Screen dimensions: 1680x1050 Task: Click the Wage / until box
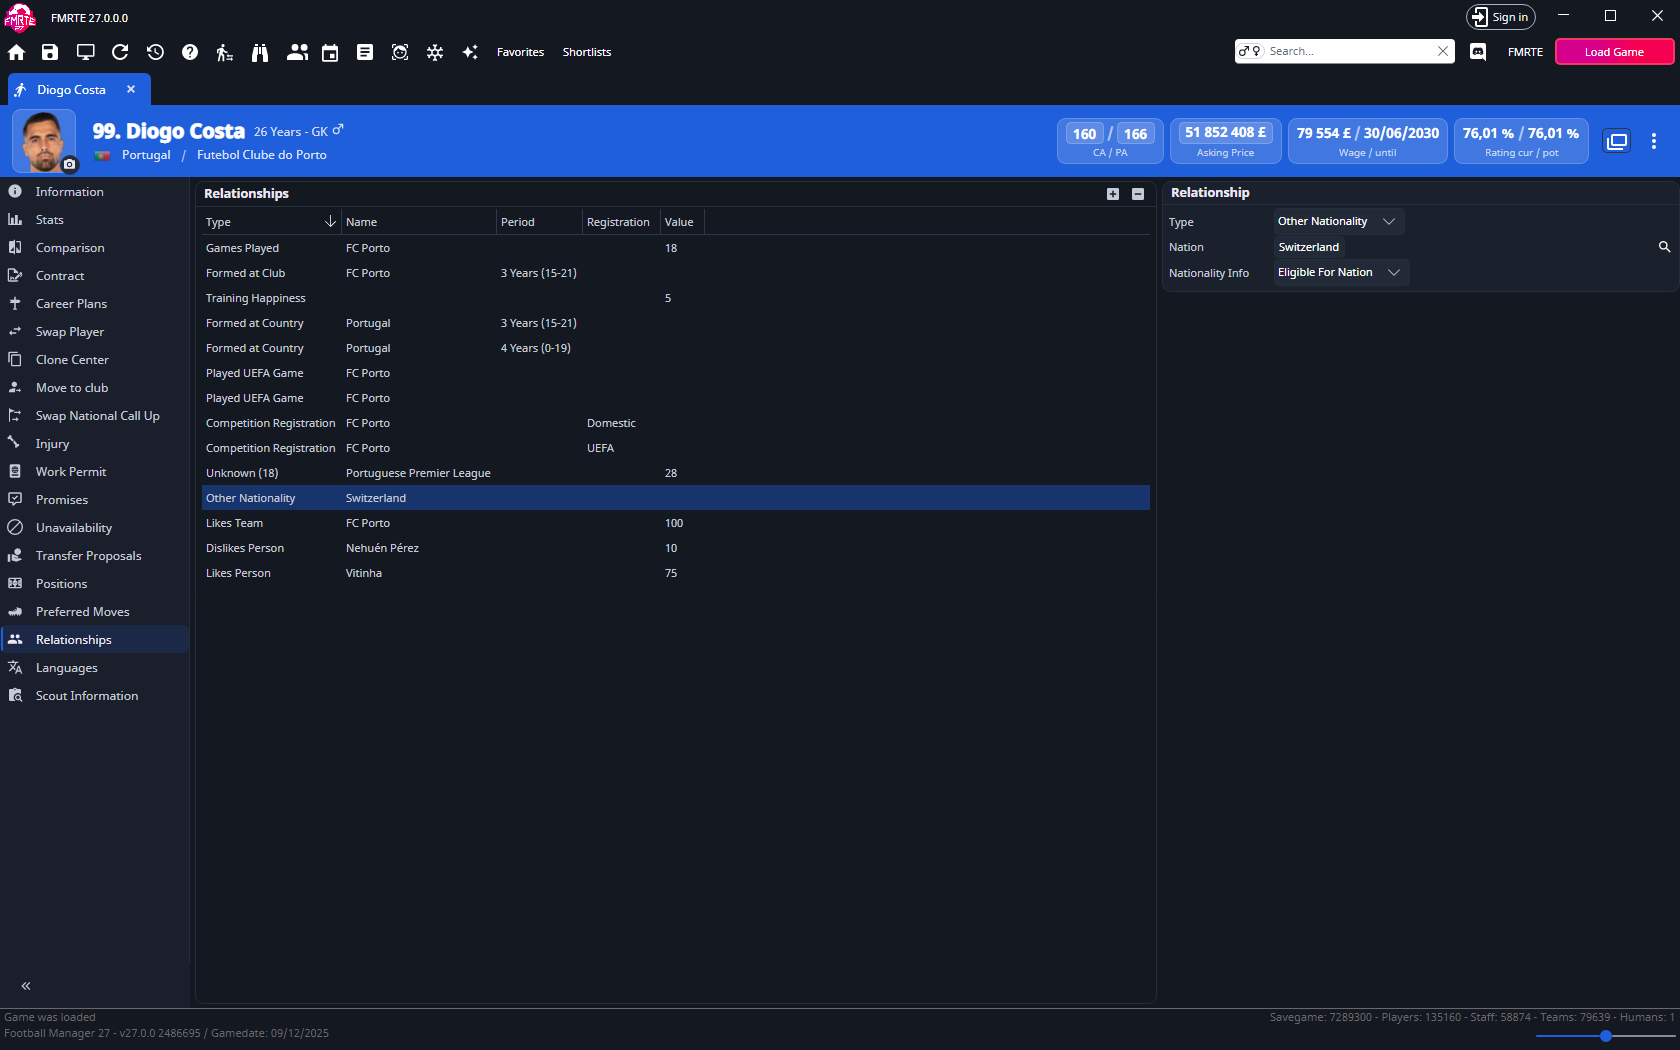[1367, 141]
